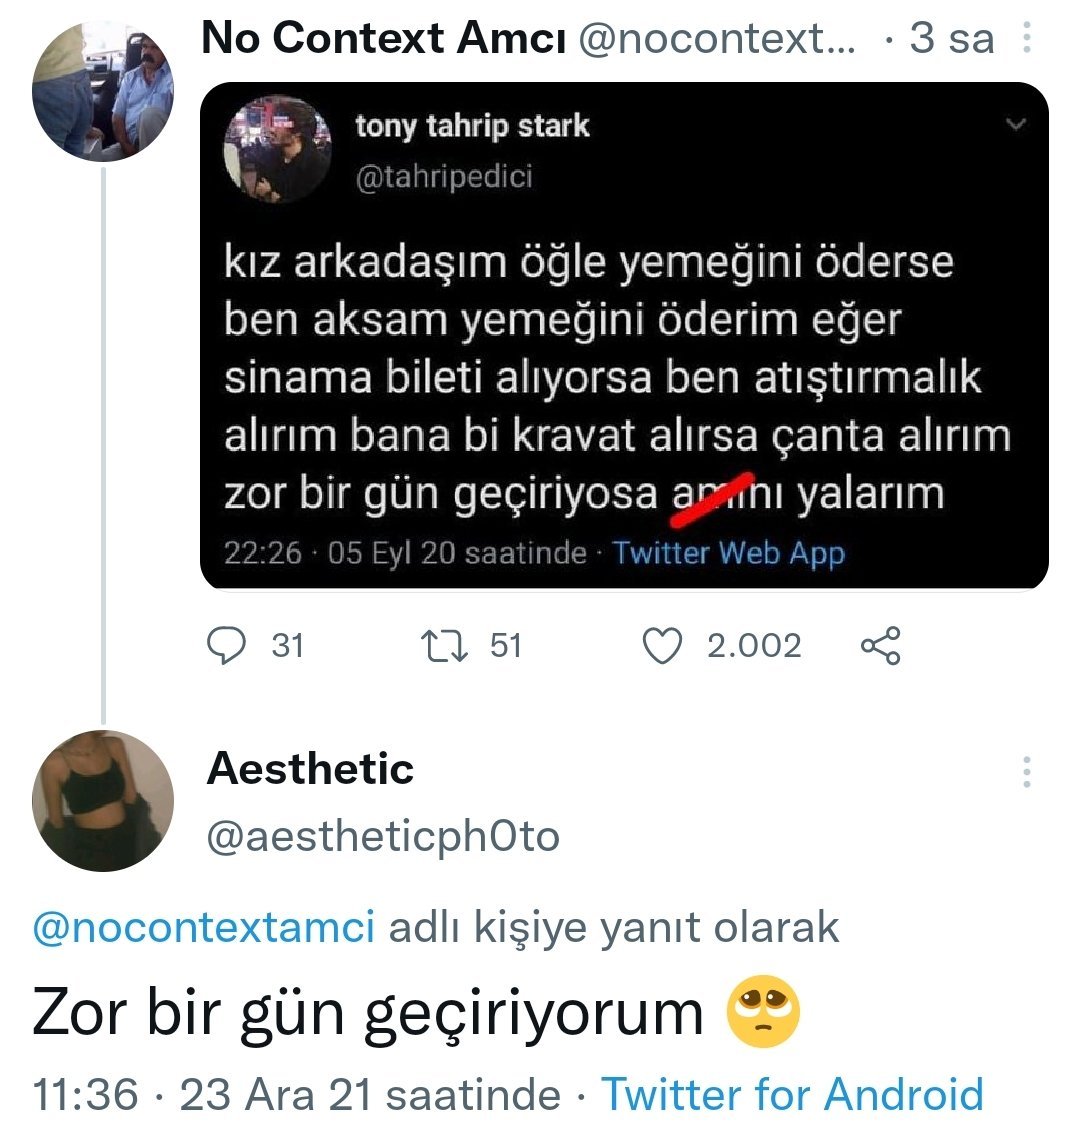1080x1126 pixels.
Task: Click tony tahrip stark avatar in screenshot
Action: pyautogui.click(x=278, y=150)
